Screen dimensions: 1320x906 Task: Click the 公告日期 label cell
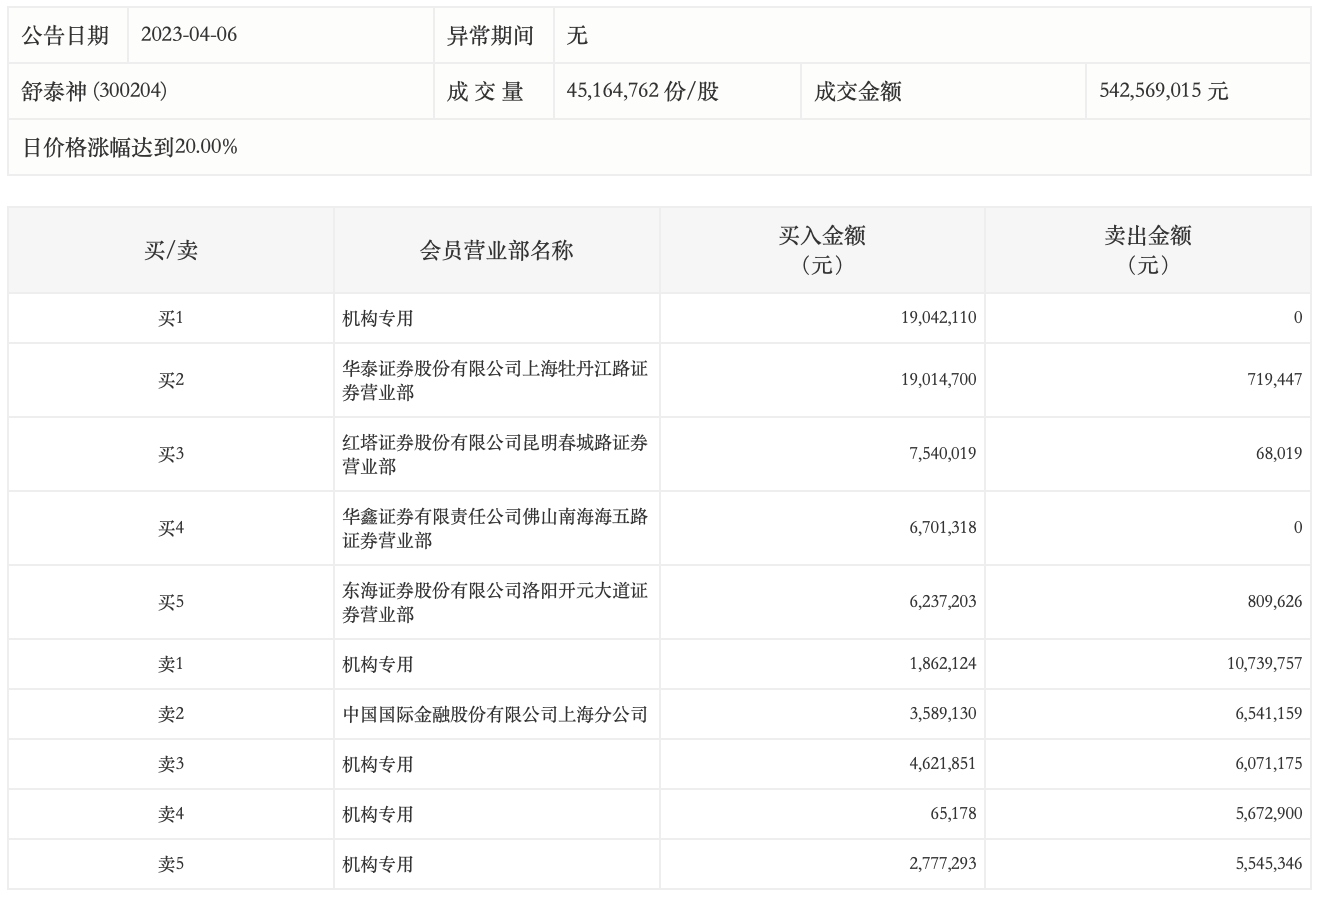coord(66,35)
